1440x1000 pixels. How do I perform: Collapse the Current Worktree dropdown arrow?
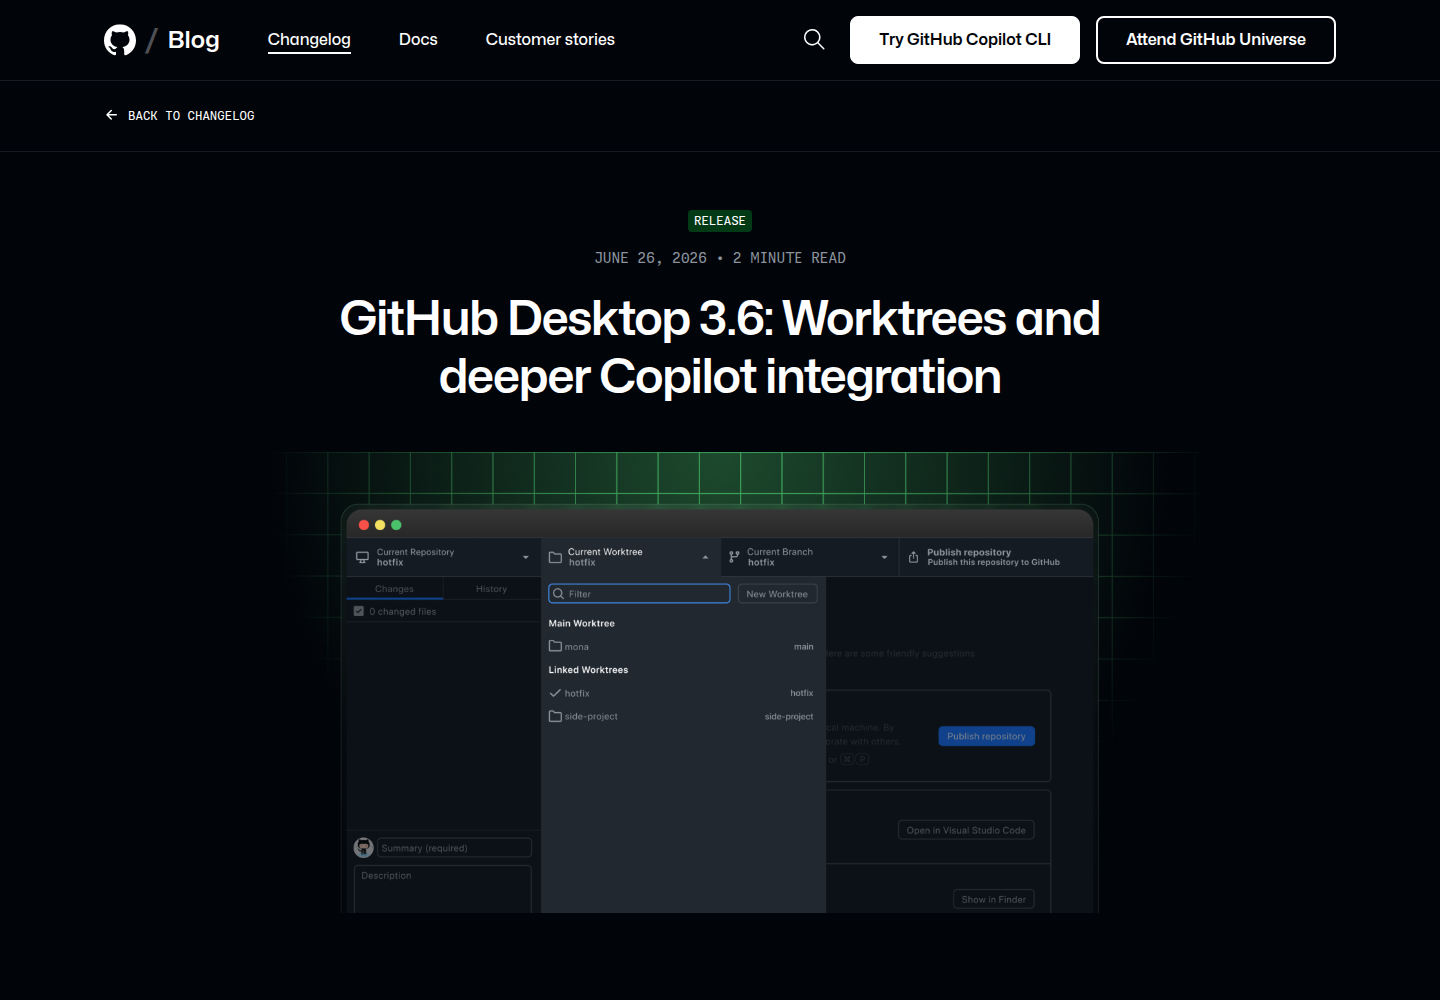coord(705,557)
